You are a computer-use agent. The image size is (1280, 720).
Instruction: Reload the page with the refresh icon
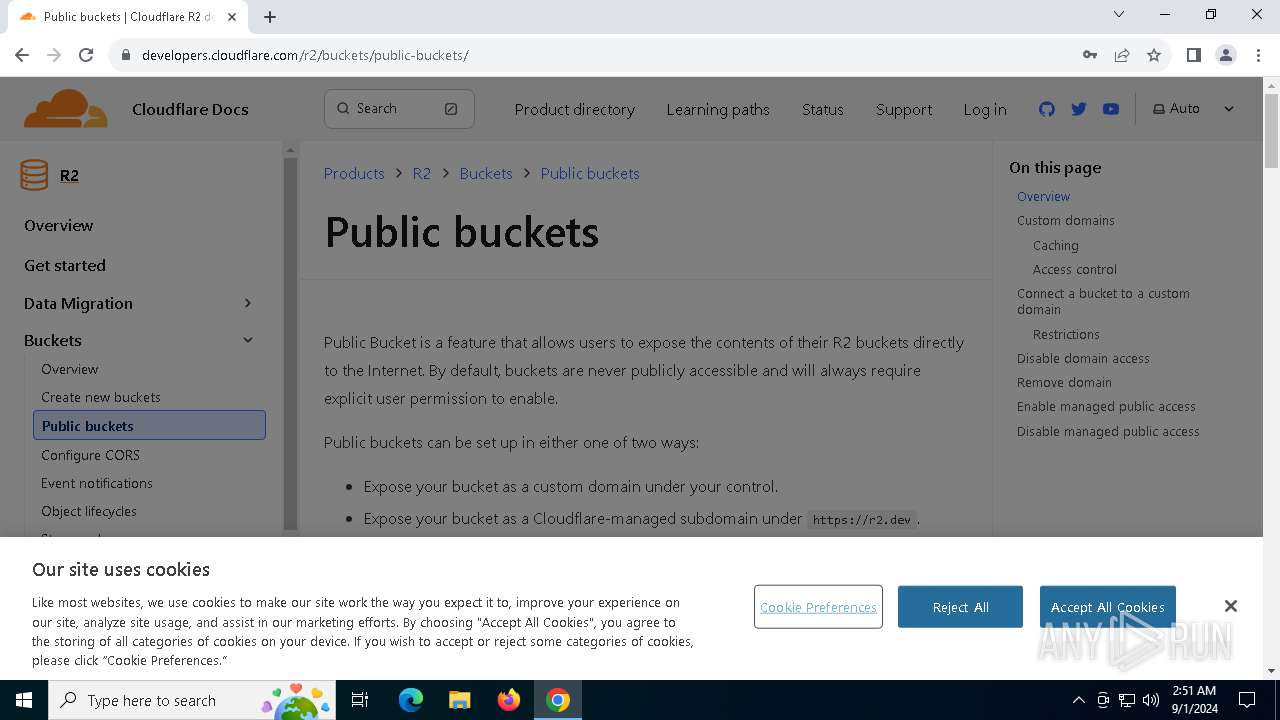[x=86, y=55]
